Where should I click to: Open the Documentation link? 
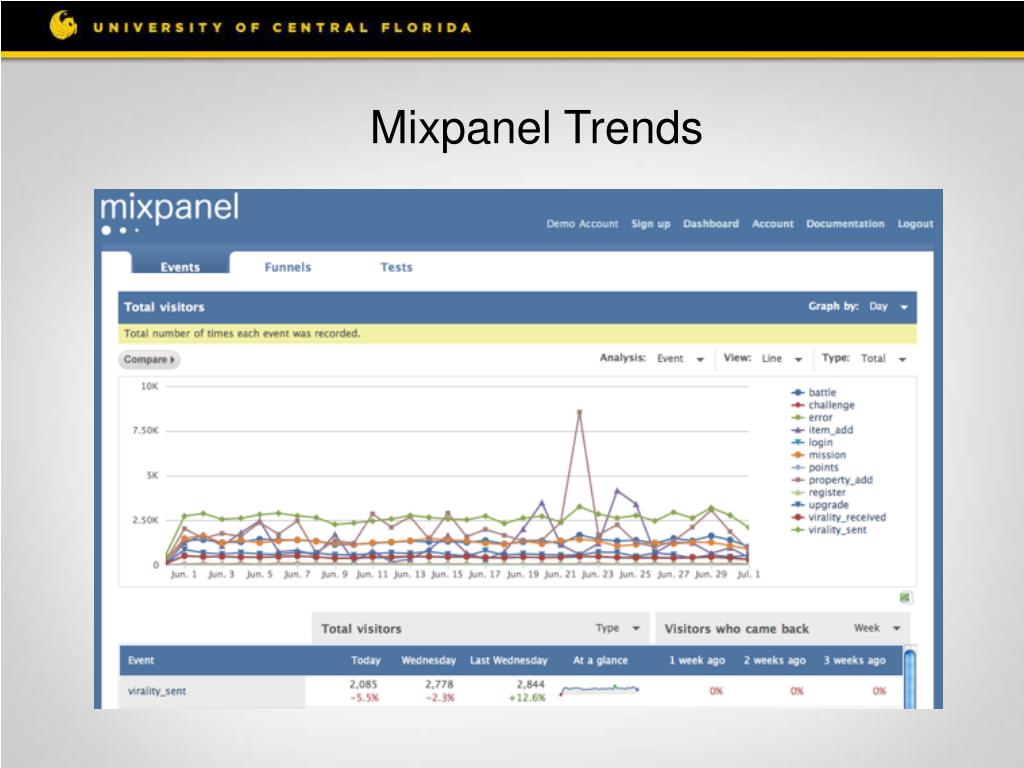(845, 223)
